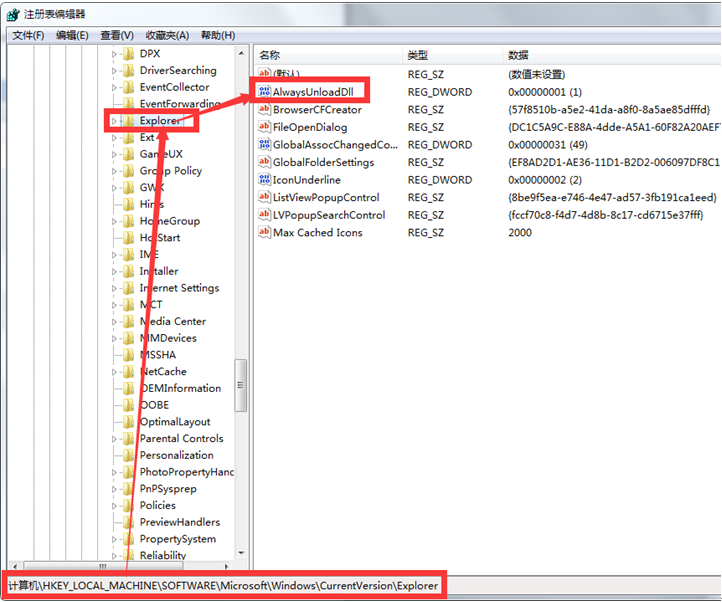Select the IconUnderline value name
Viewport: 722px width, 602px height.
click(x=307, y=179)
